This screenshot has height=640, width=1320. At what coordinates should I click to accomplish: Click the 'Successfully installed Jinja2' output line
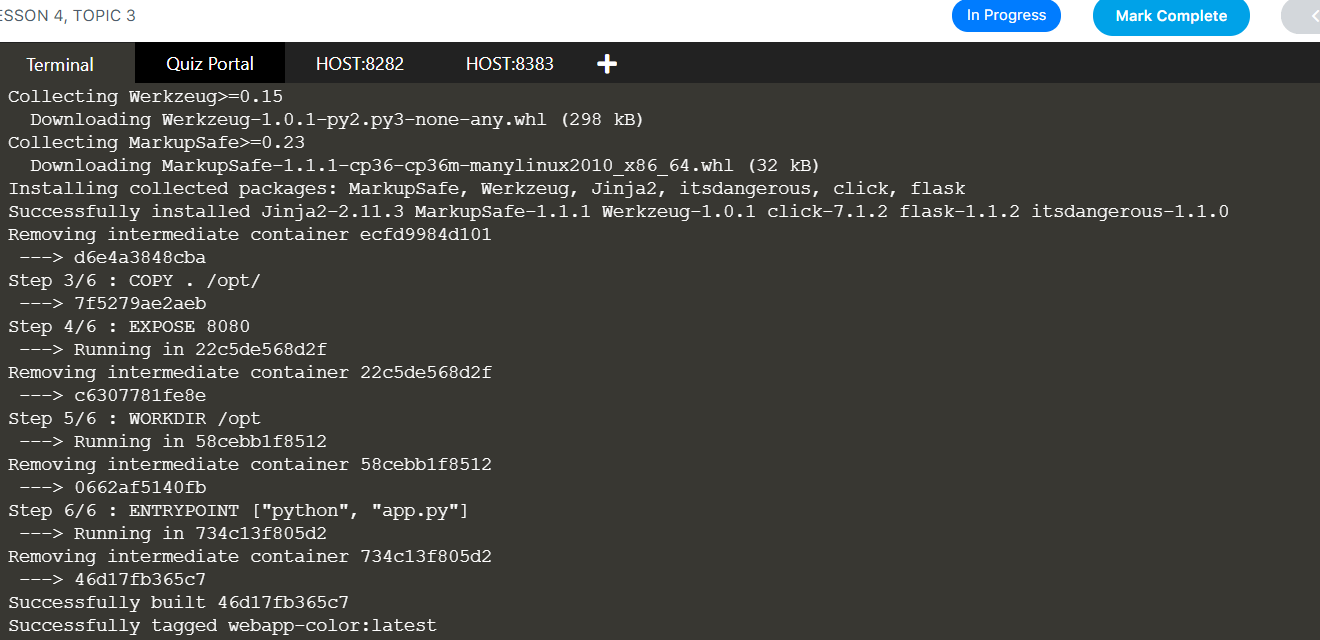[x=618, y=212]
